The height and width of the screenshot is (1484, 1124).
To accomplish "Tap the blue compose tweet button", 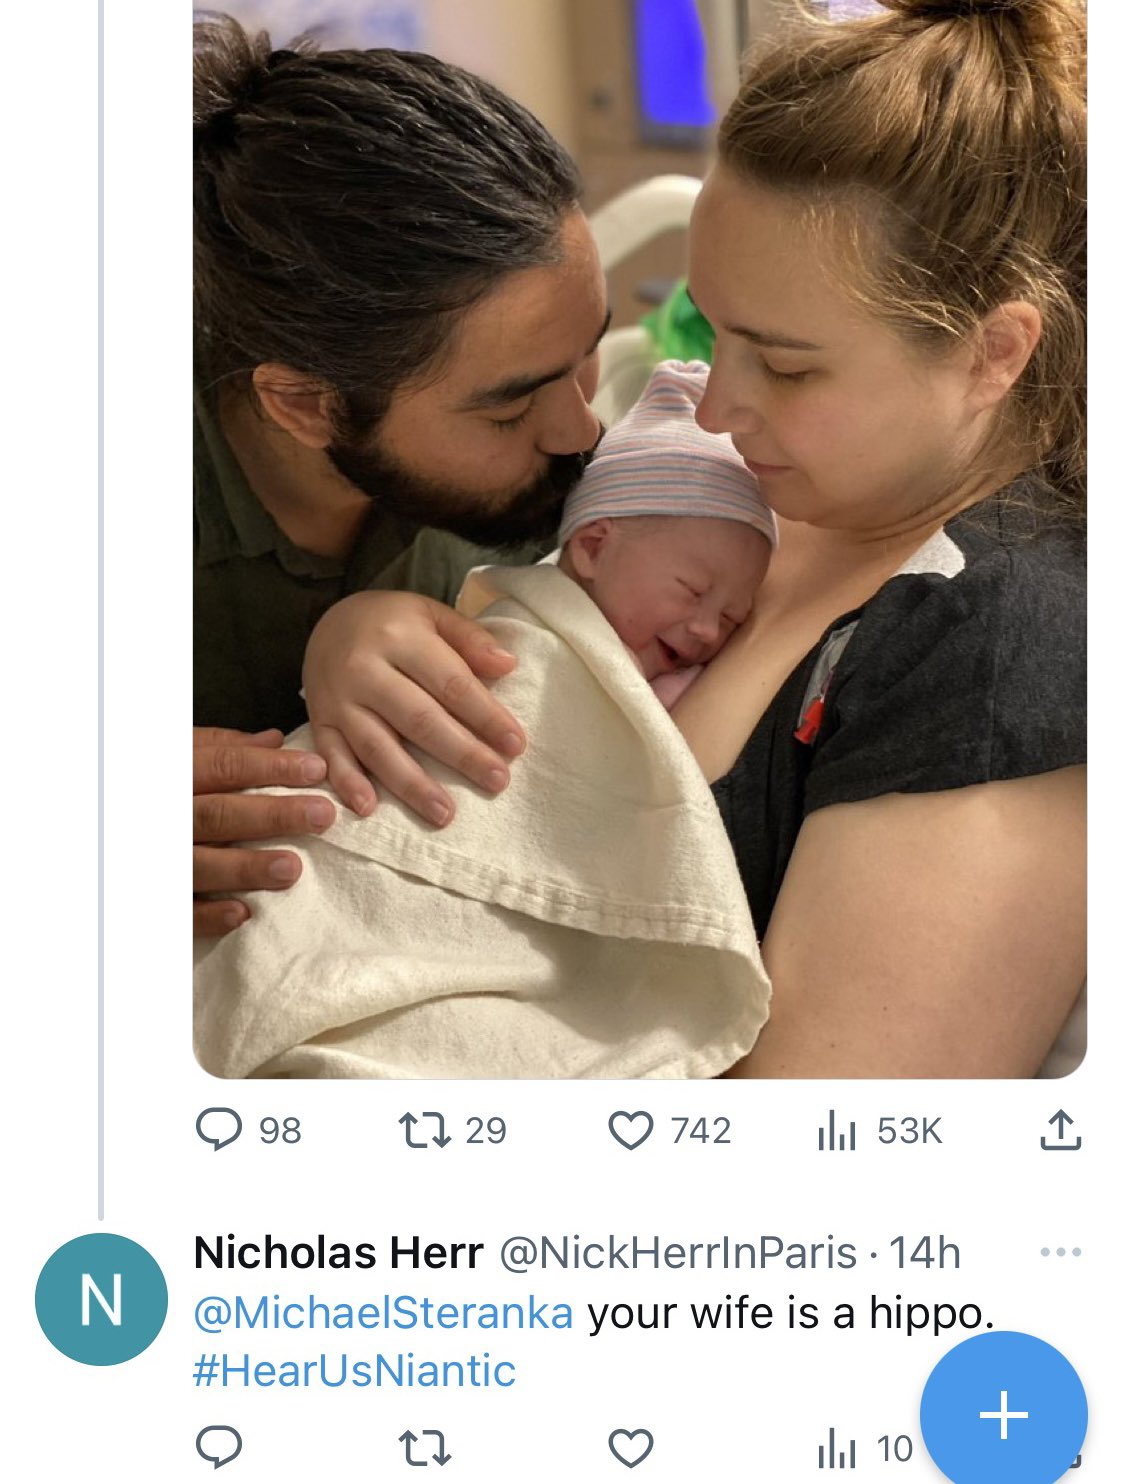I will (x=1003, y=1414).
